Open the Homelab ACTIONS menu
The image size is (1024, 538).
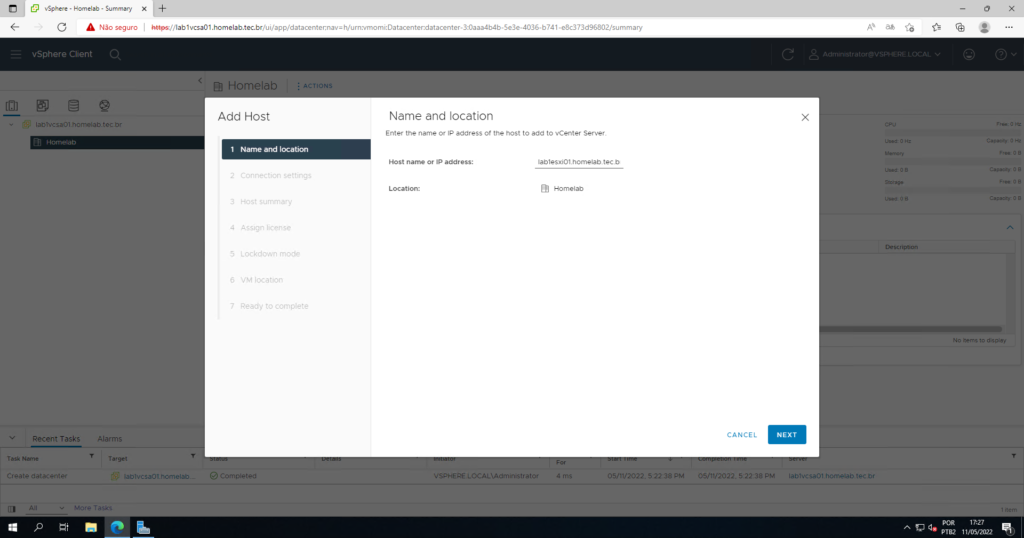[x=315, y=86]
